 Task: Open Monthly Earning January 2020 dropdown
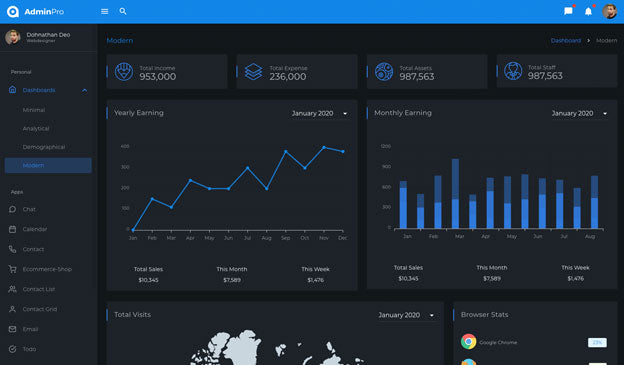[579, 113]
